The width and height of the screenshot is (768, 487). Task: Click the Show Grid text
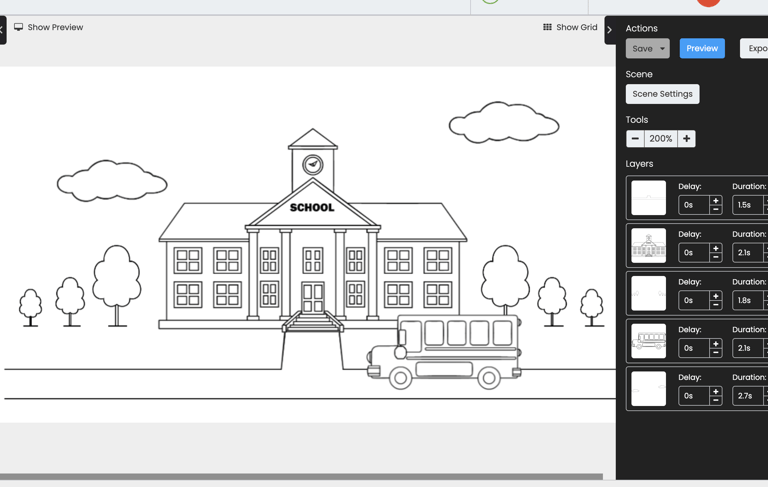pos(576,27)
